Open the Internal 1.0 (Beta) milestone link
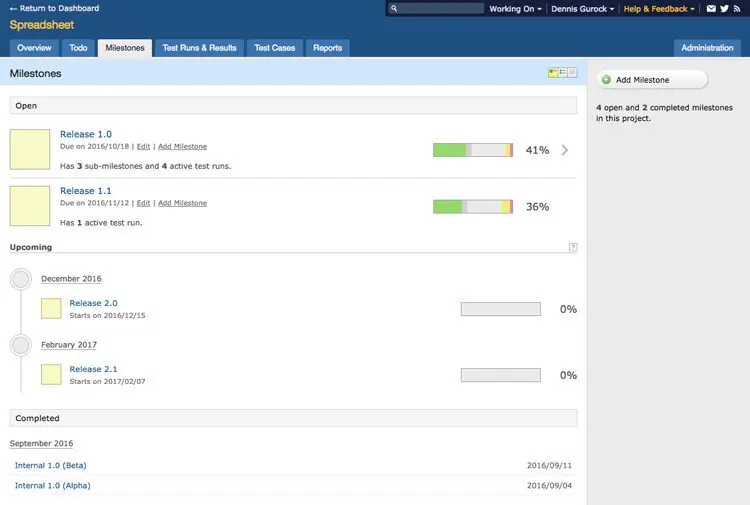 51,465
